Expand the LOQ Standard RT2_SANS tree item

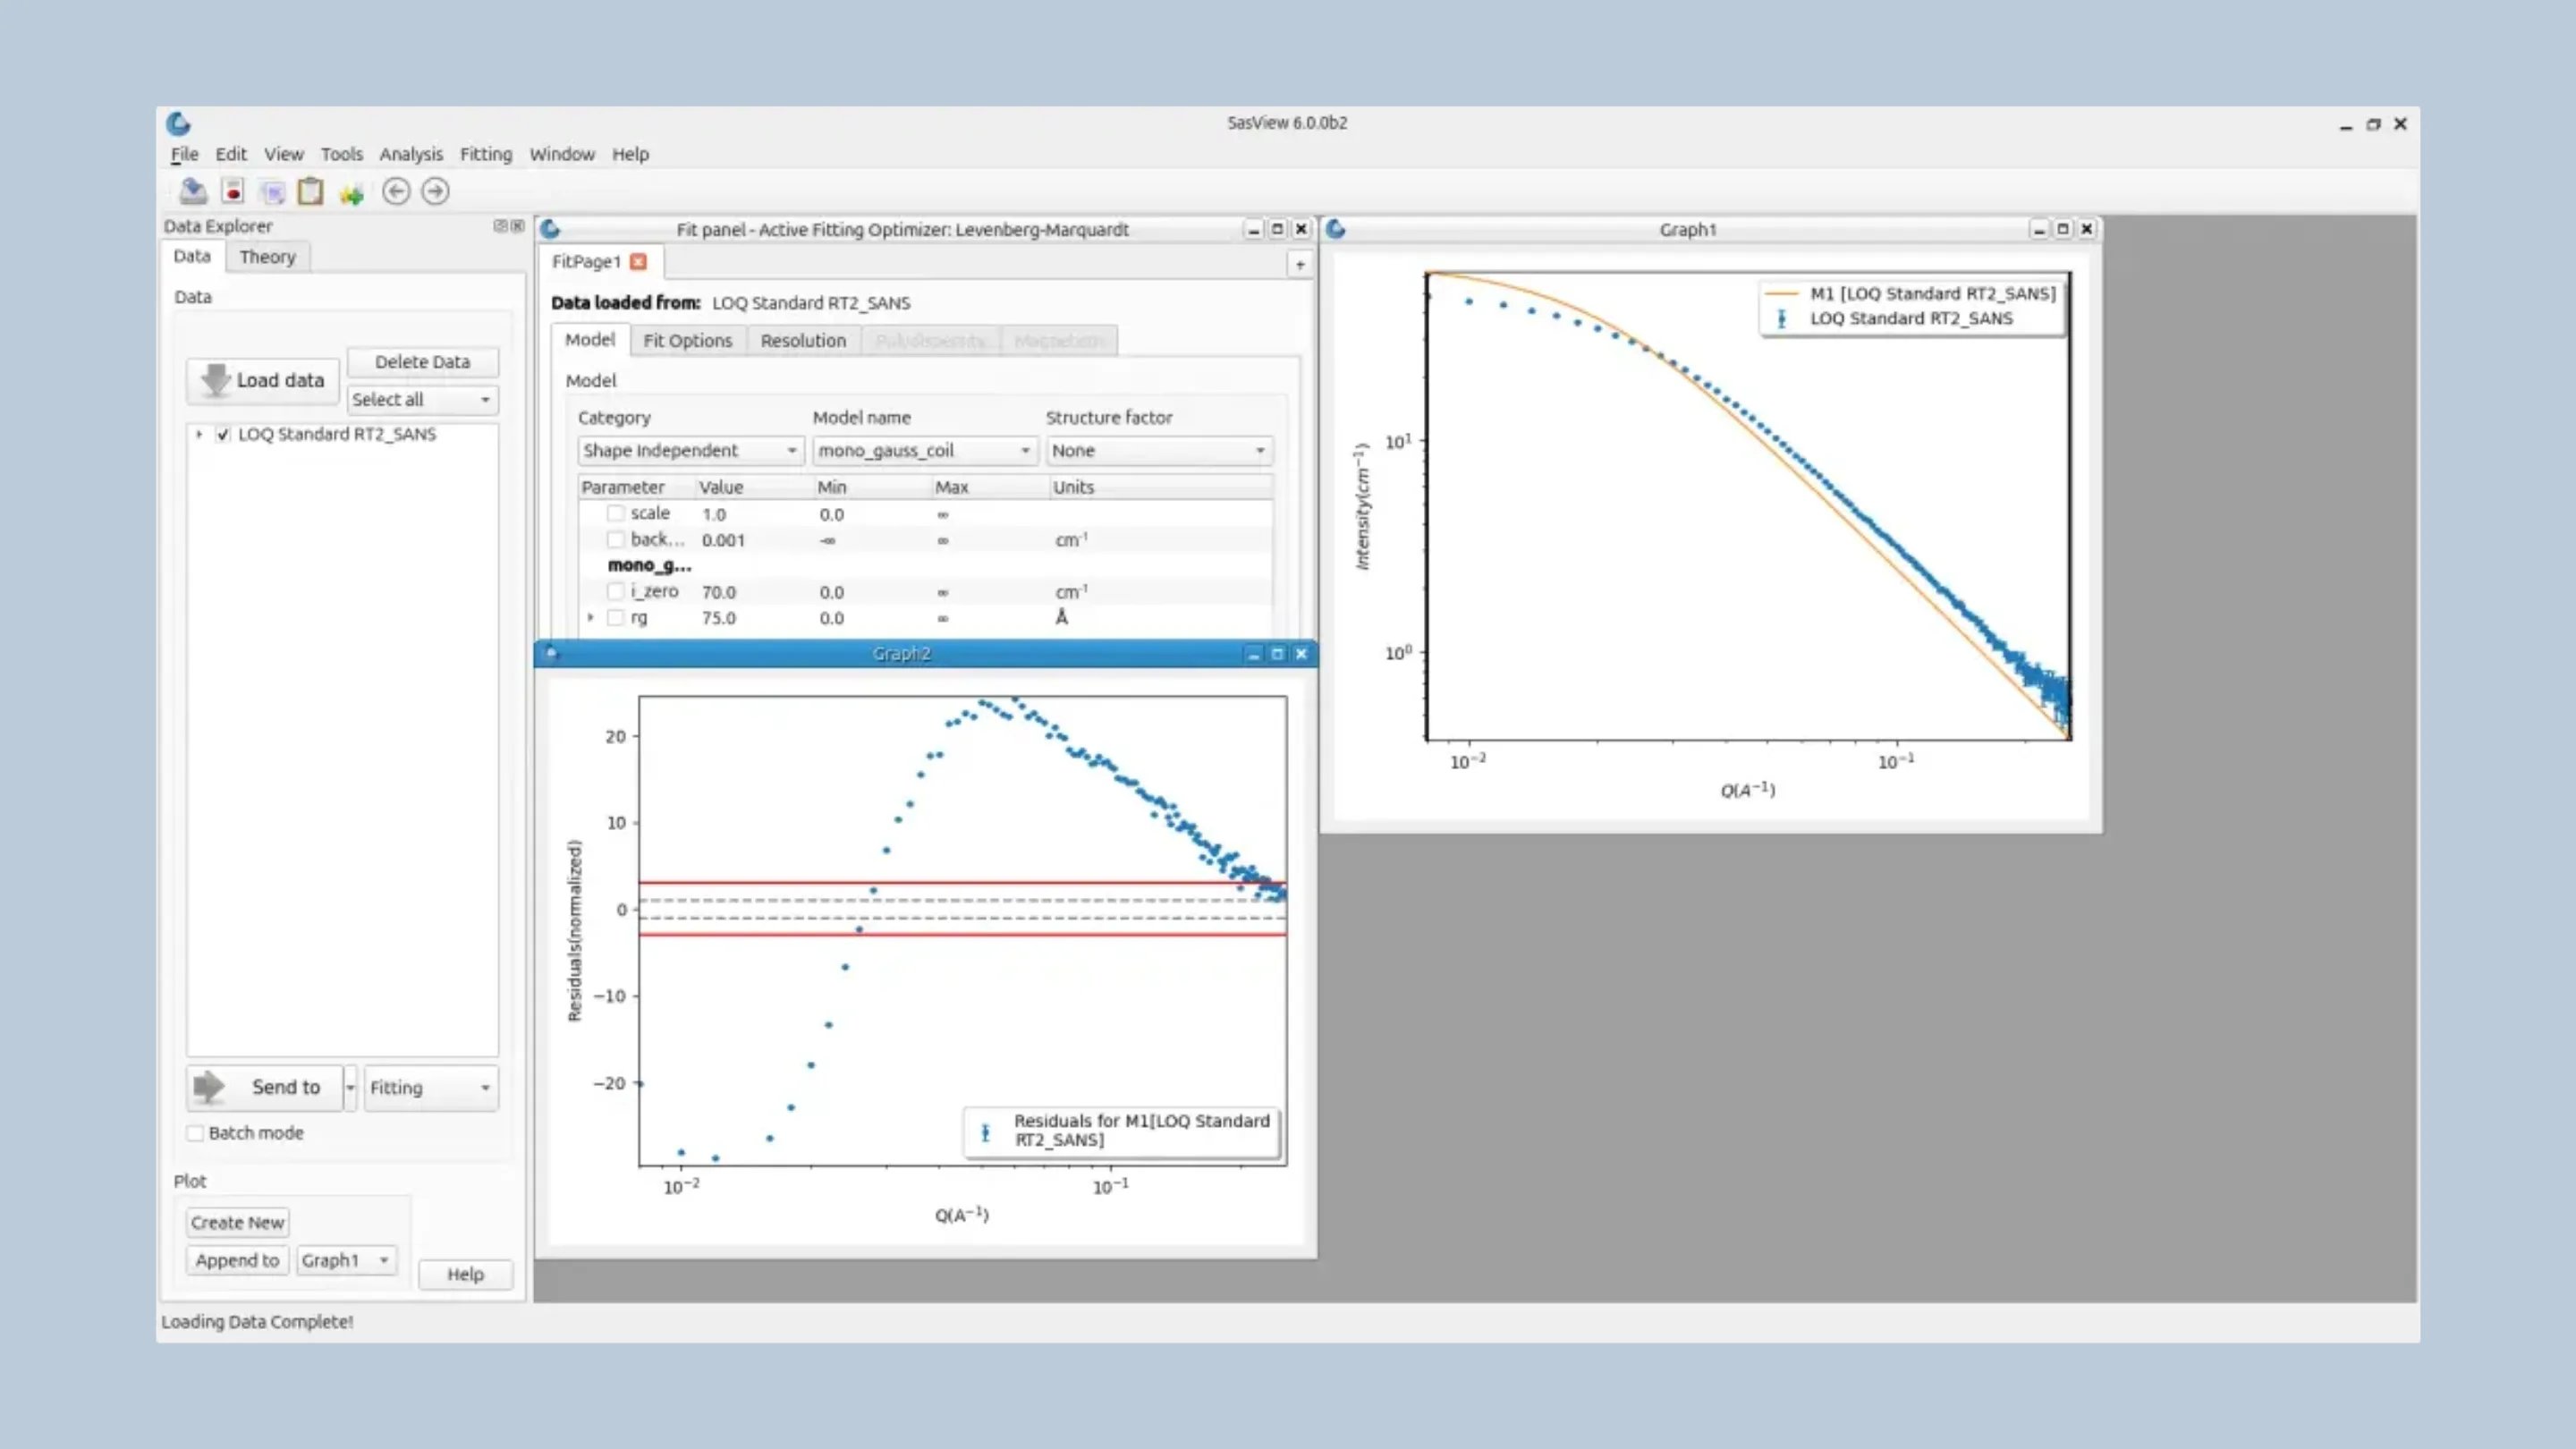tap(199, 434)
